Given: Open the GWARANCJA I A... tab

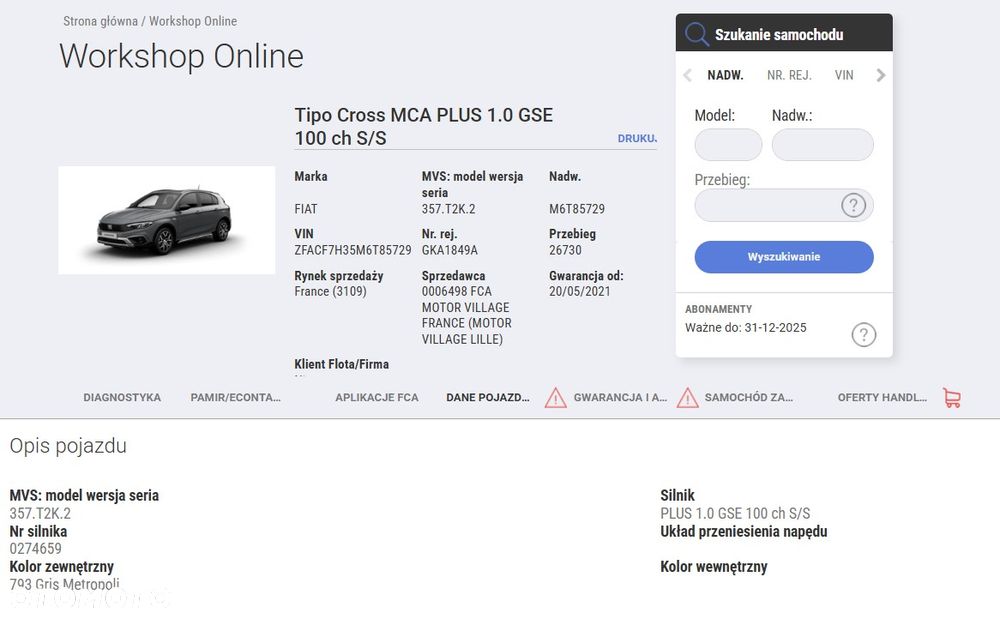Looking at the screenshot, I should [x=620, y=397].
